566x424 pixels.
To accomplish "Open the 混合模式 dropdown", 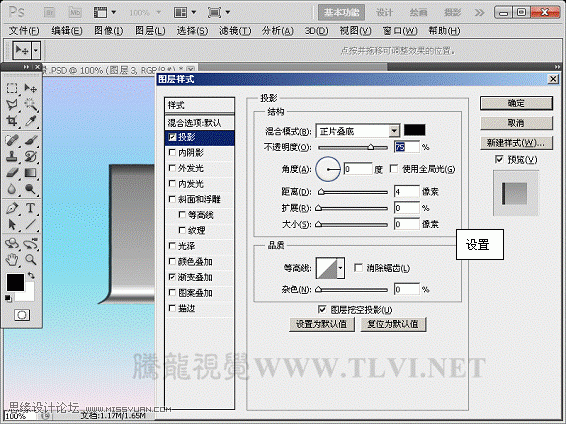I will tap(394, 131).
